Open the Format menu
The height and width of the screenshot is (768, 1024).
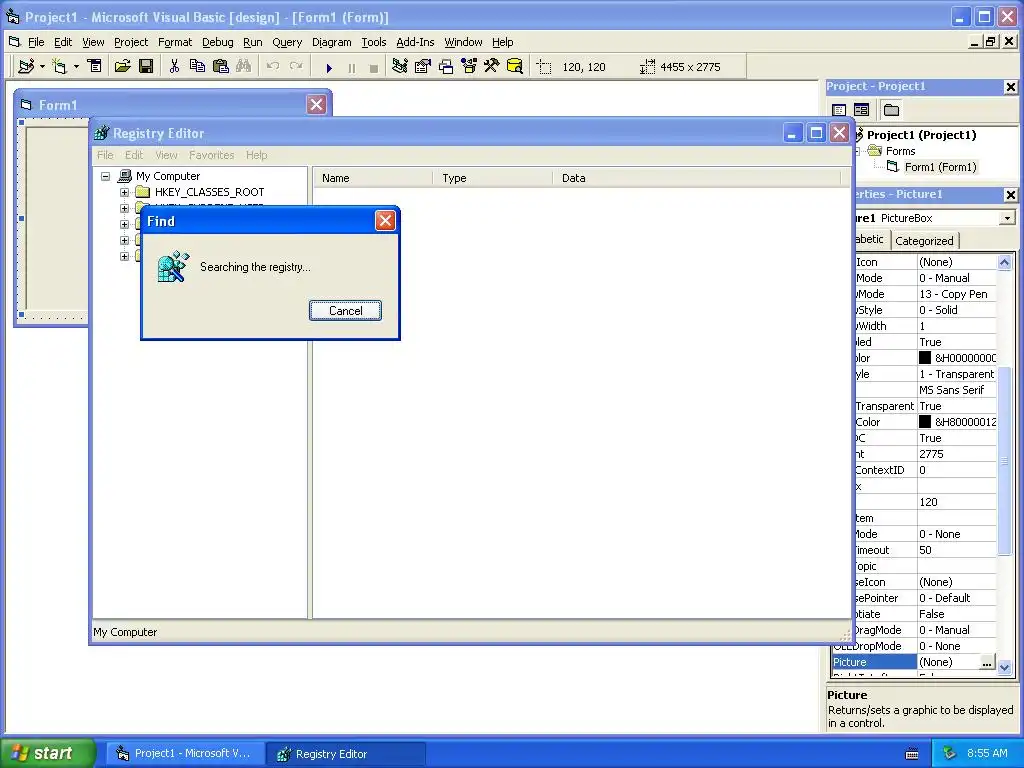(x=175, y=42)
